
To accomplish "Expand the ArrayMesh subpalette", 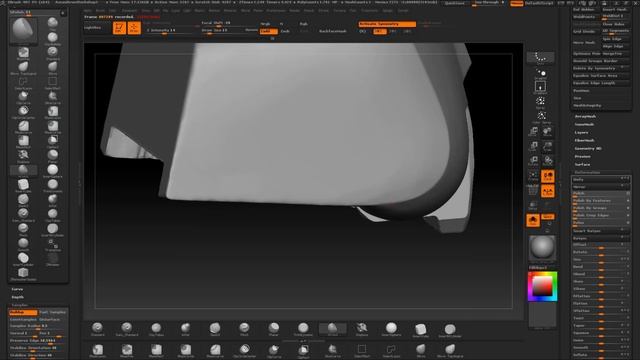I will click(585, 116).
